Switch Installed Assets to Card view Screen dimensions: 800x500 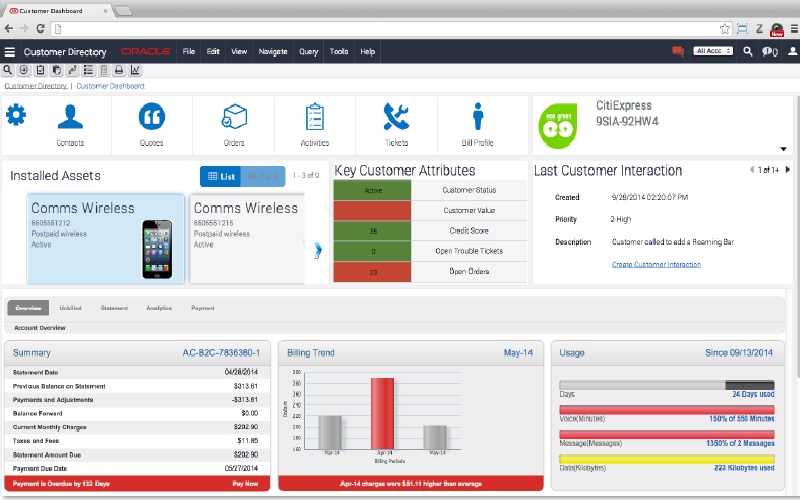click(263, 177)
